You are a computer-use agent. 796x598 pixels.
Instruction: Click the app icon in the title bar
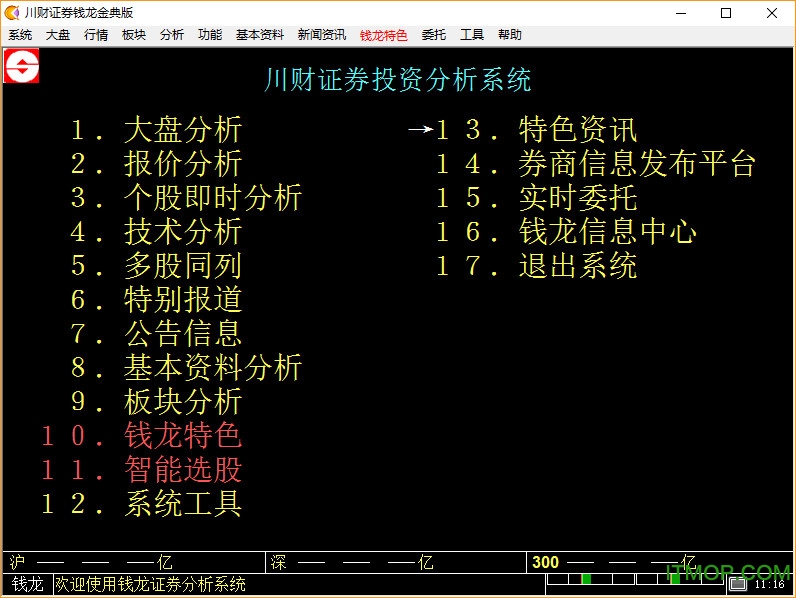[12, 13]
